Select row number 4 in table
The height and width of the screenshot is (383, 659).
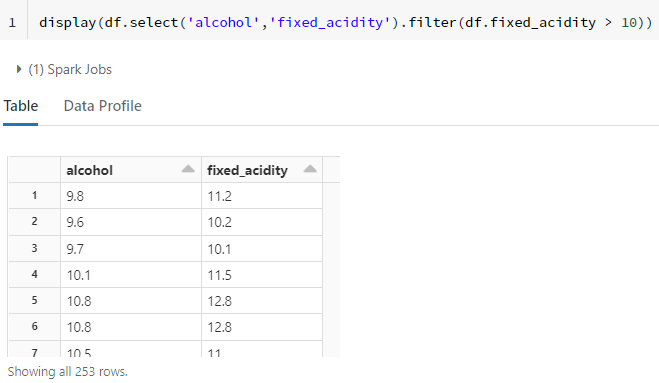tap(34, 275)
